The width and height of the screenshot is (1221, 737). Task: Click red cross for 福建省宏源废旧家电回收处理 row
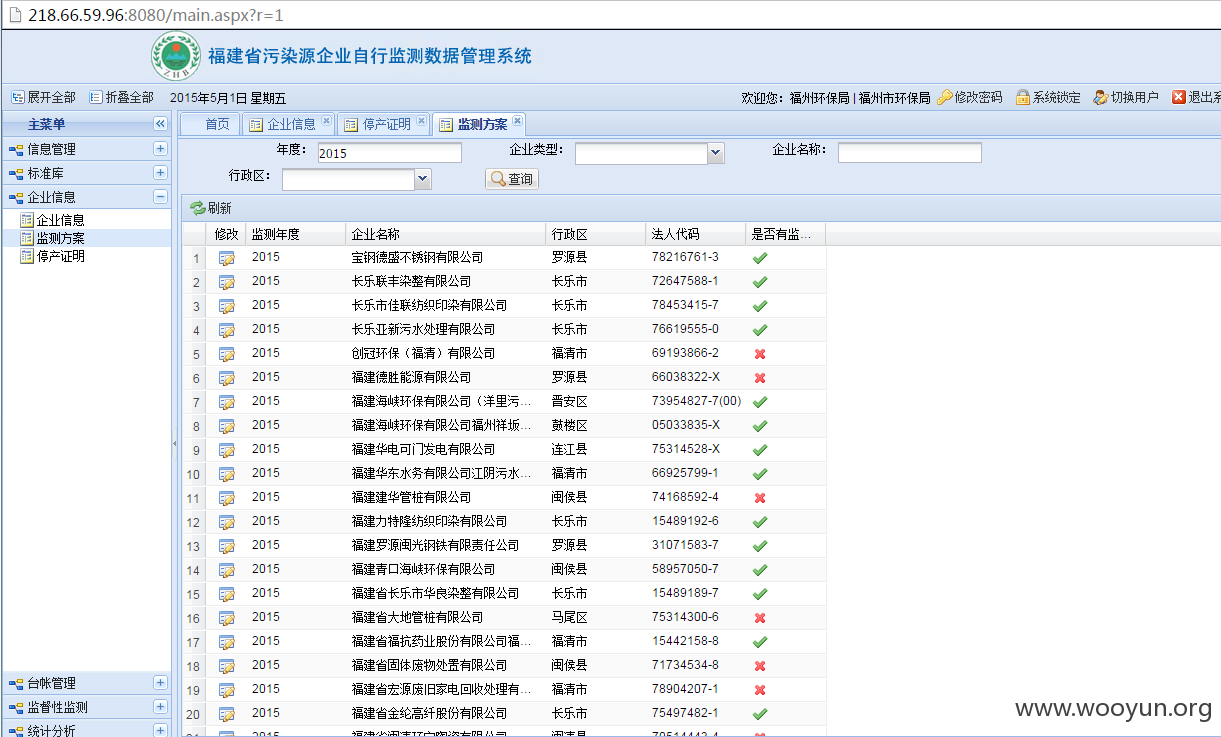point(760,690)
